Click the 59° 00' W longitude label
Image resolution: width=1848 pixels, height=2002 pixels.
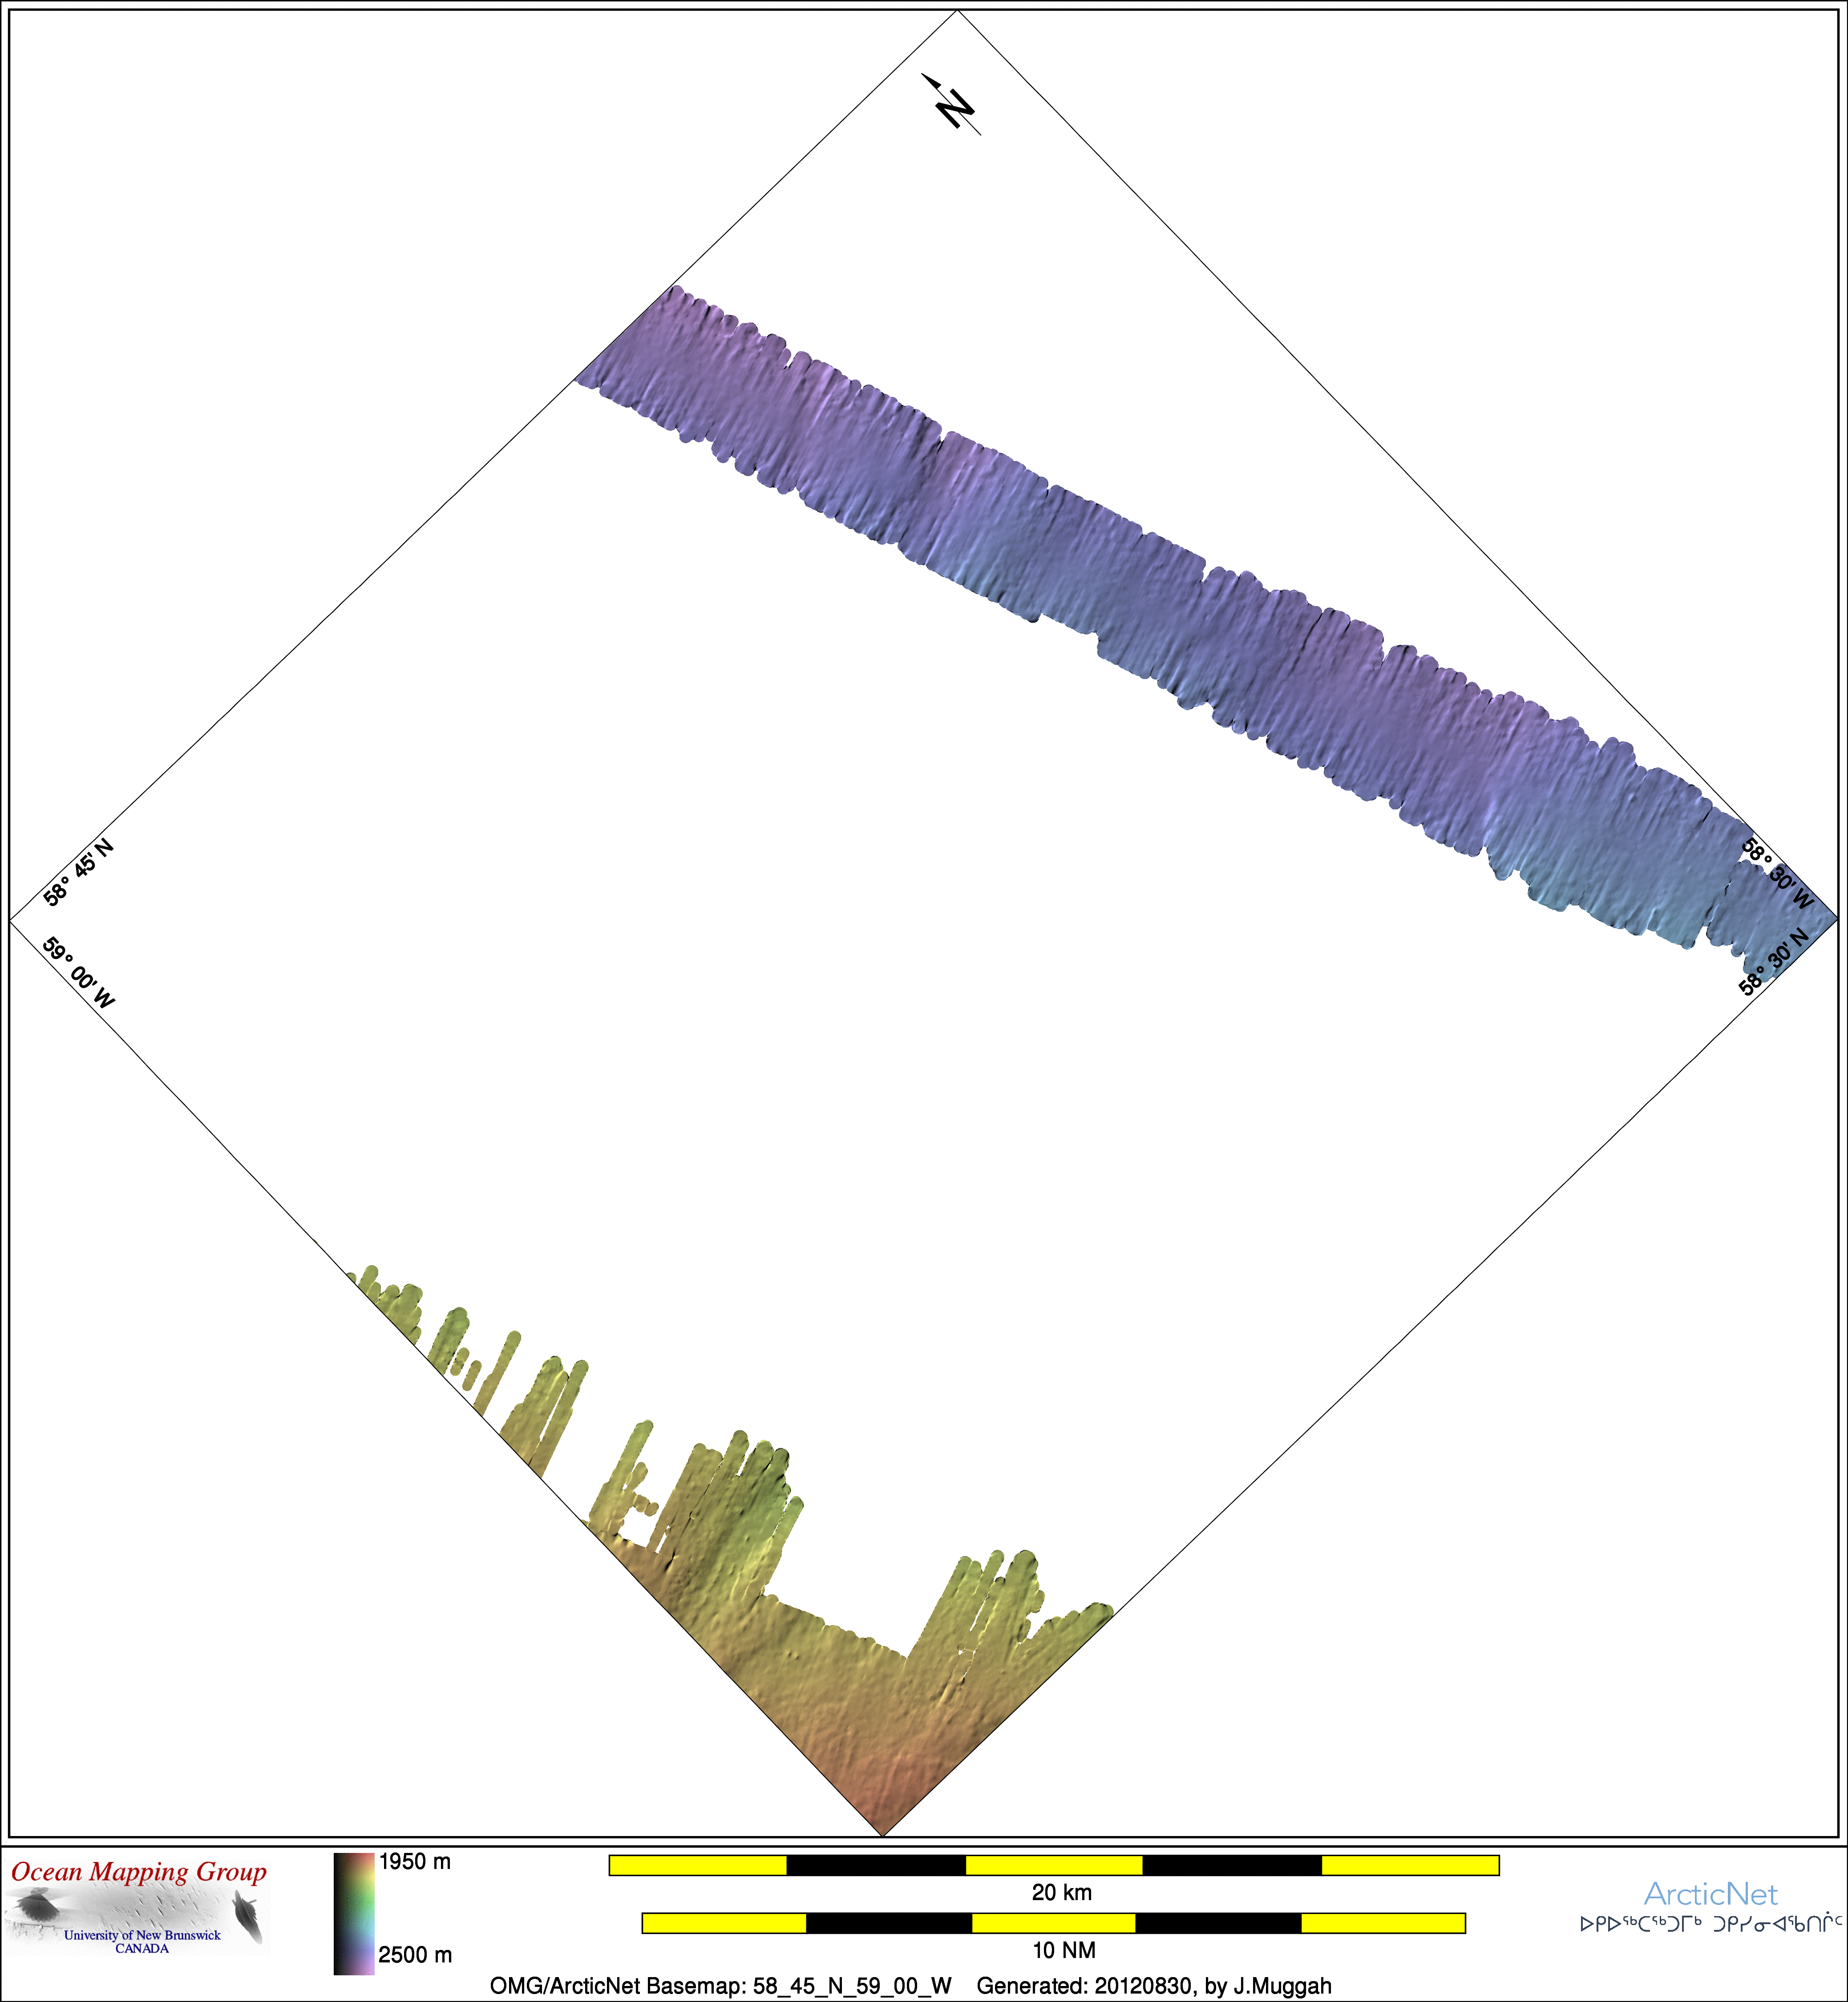point(78,972)
